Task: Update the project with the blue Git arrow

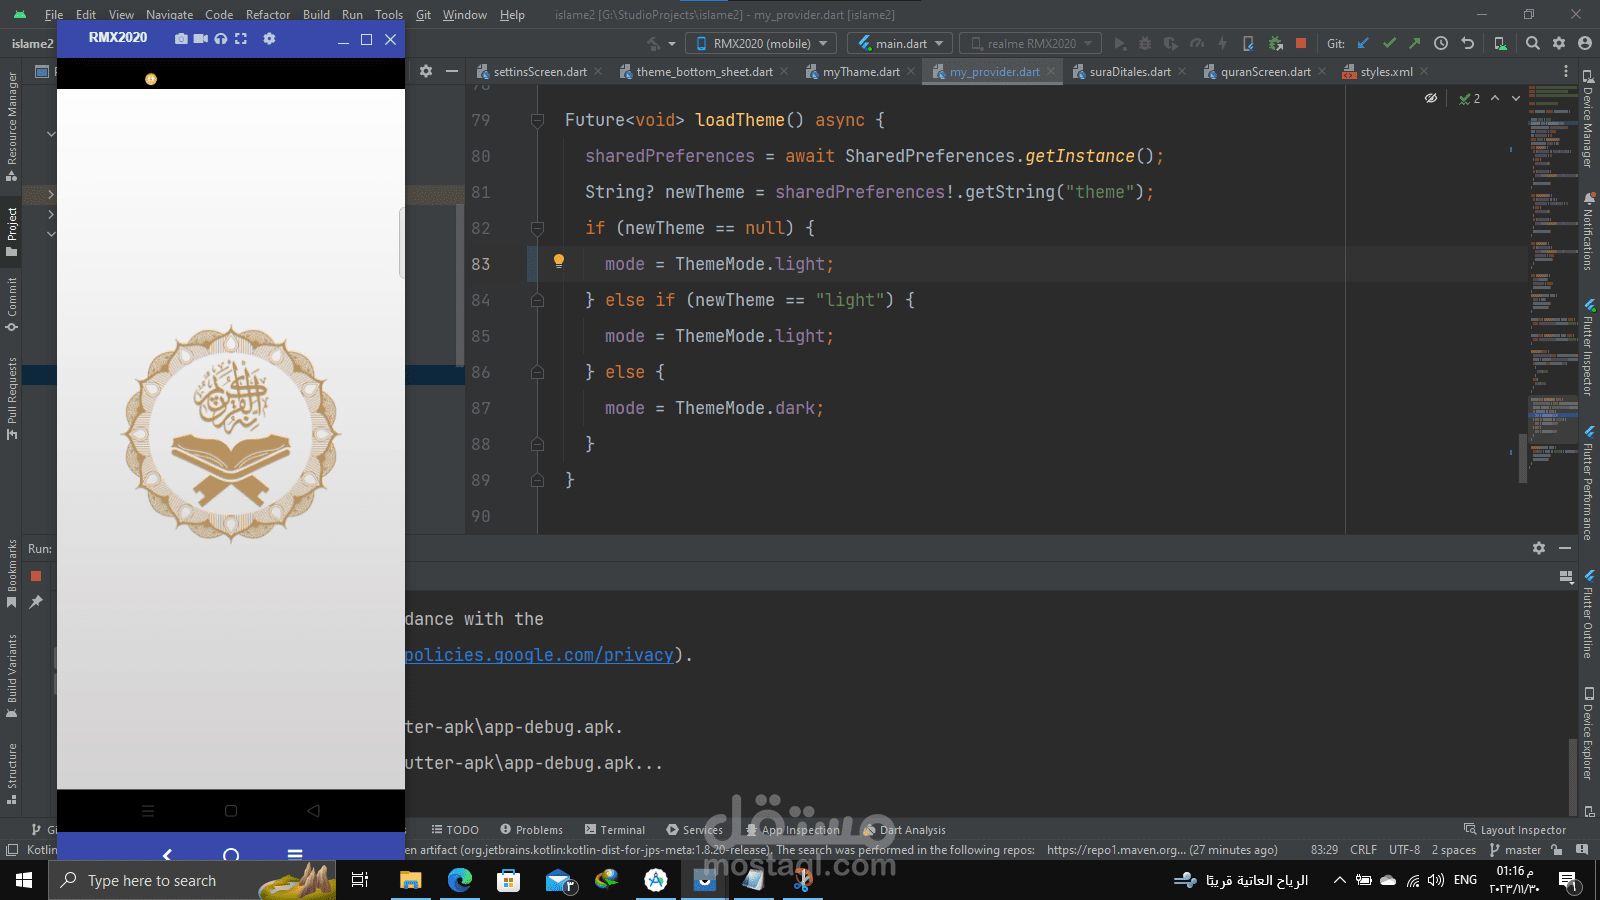Action: [1363, 43]
